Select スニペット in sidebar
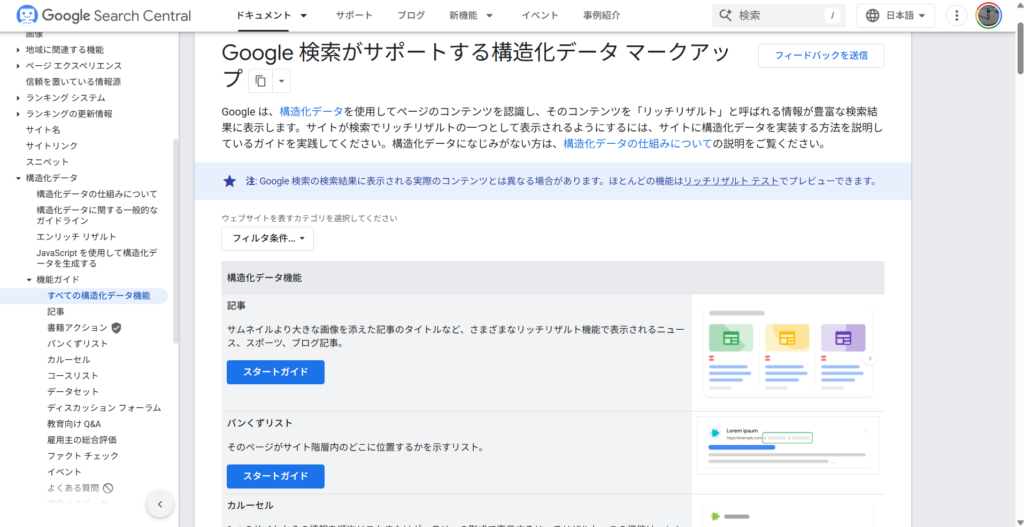 coord(47,161)
